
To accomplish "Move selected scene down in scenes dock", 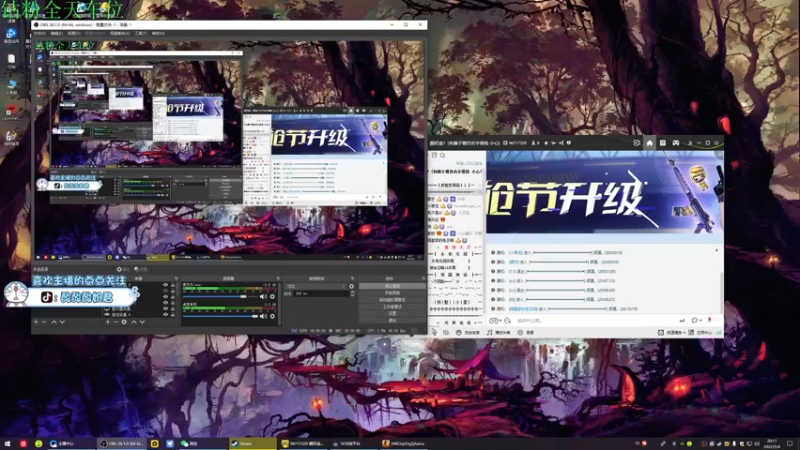I will coord(62,322).
